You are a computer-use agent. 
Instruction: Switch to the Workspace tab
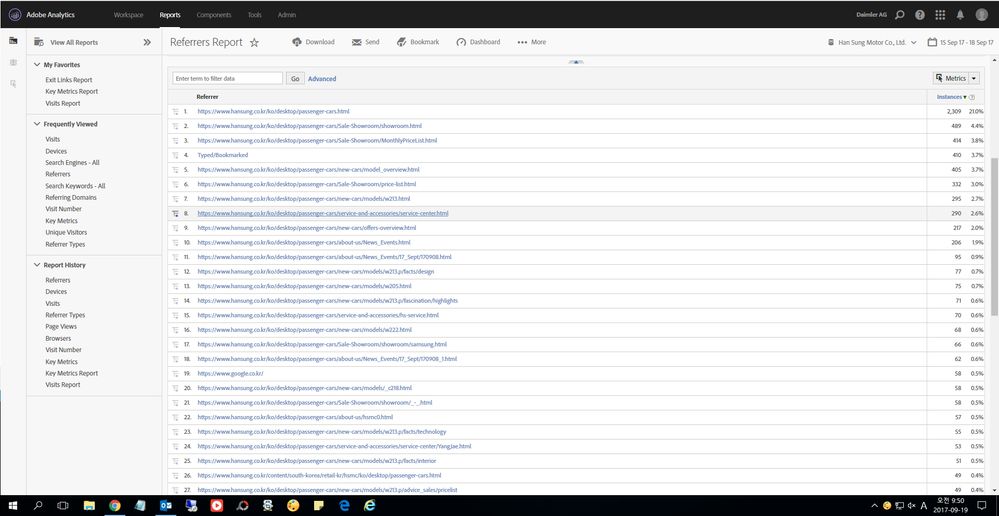(x=128, y=15)
